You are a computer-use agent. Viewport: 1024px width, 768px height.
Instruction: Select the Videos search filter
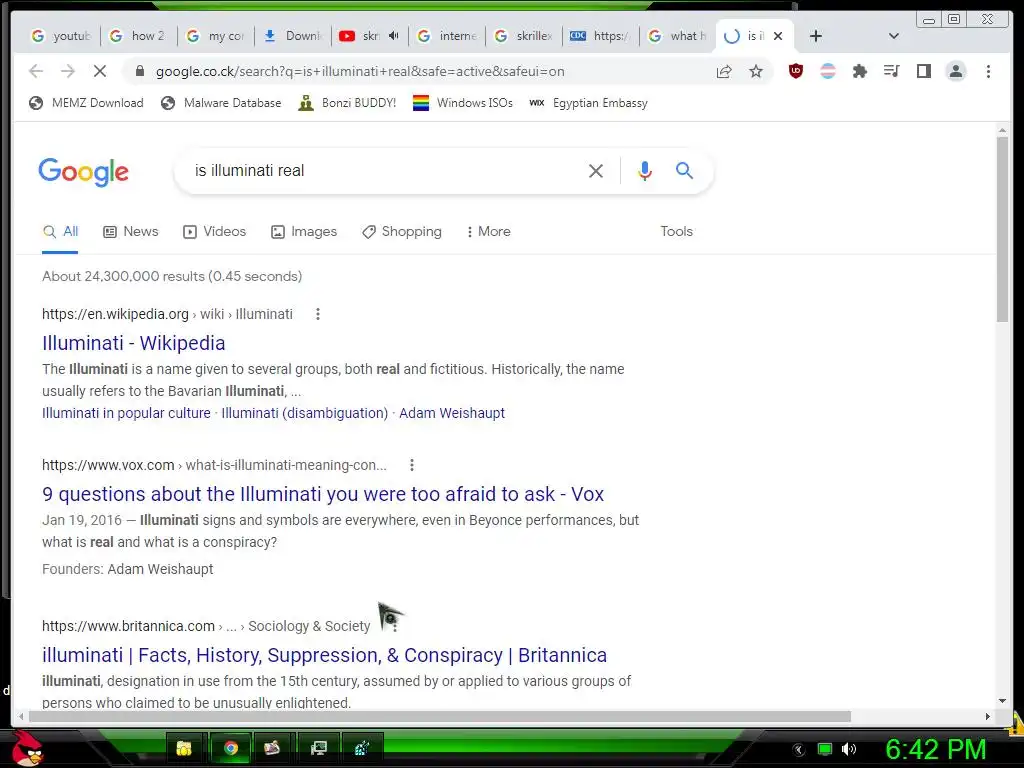(x=215, y=231)
